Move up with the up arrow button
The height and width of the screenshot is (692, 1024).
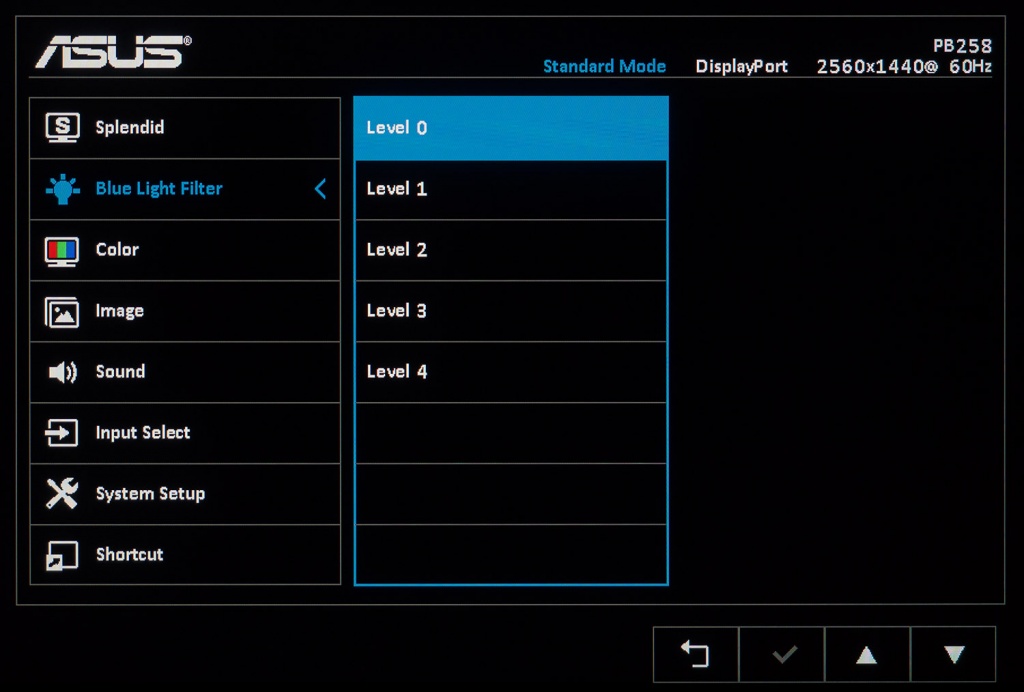867,654
